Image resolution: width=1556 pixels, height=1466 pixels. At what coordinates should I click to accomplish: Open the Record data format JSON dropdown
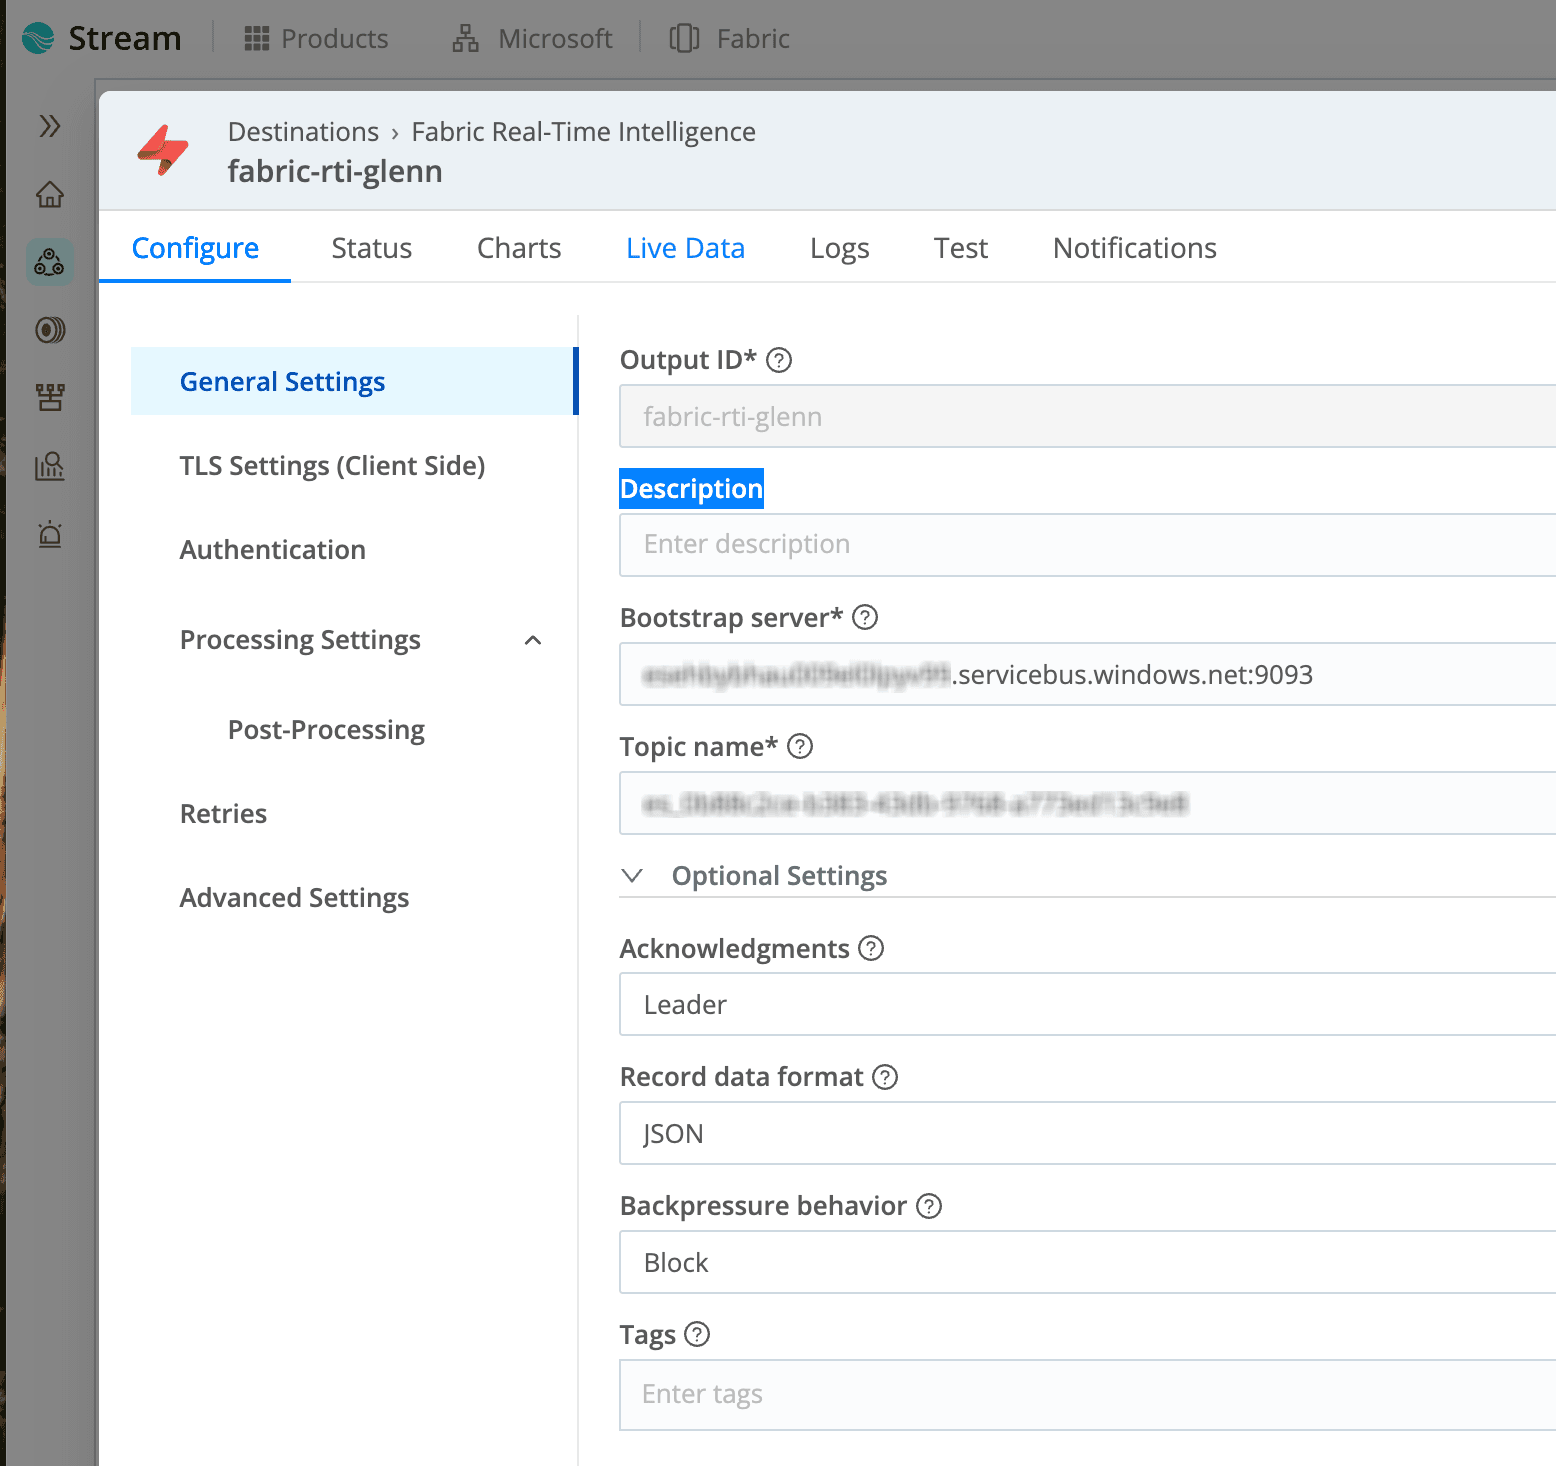(x=1086, y=1133)
